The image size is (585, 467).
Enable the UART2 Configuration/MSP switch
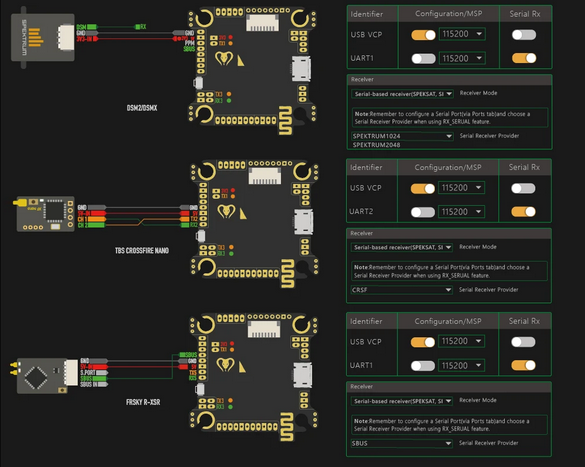tap(423, 212)
